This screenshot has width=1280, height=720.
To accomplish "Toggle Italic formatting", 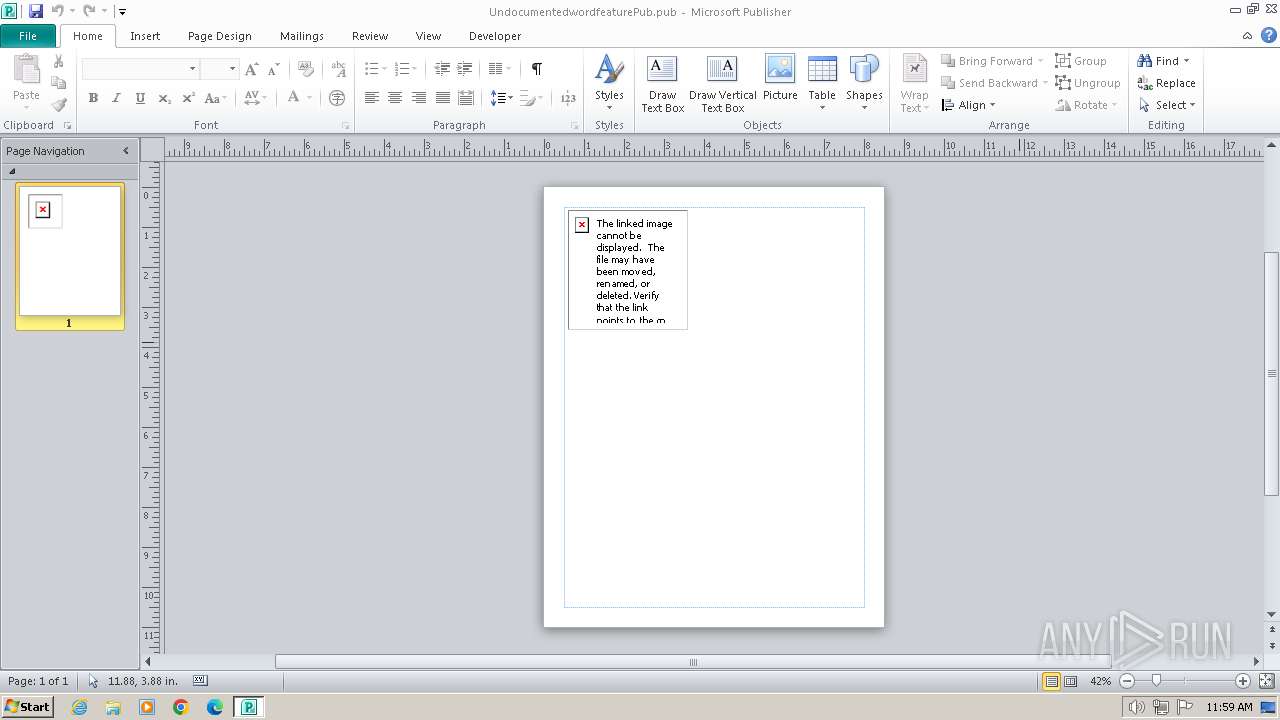I will [116, 98].
